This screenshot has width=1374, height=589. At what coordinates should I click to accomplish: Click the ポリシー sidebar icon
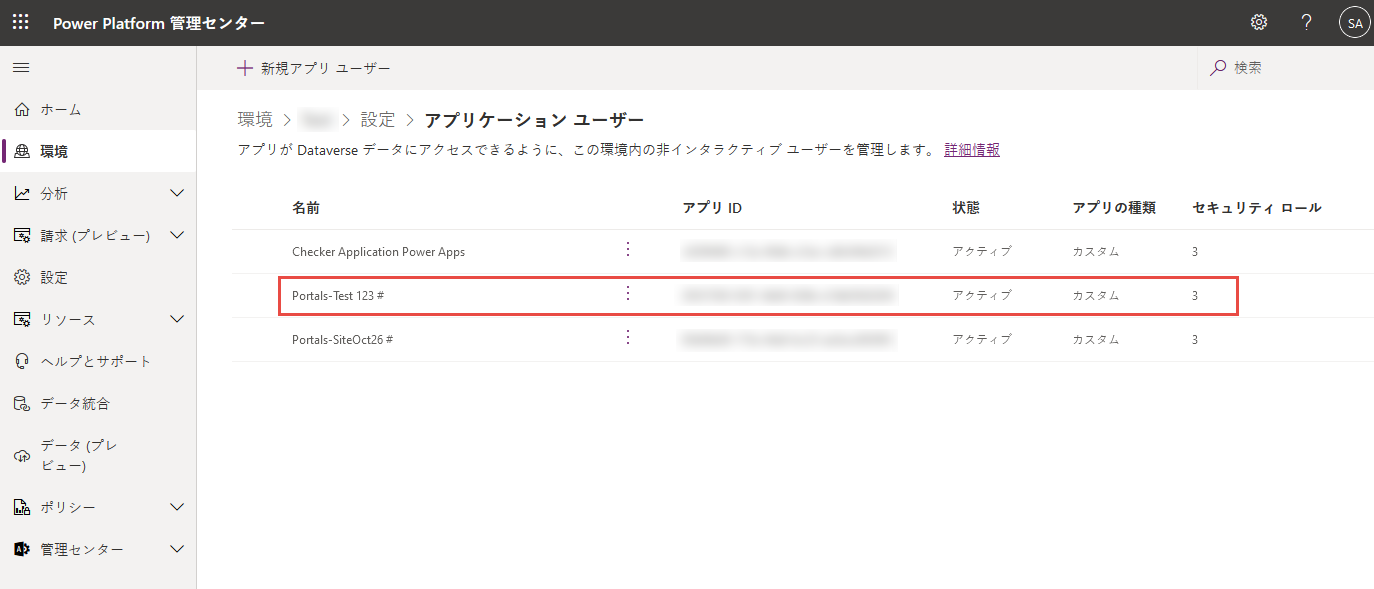[x=22, y=507]
